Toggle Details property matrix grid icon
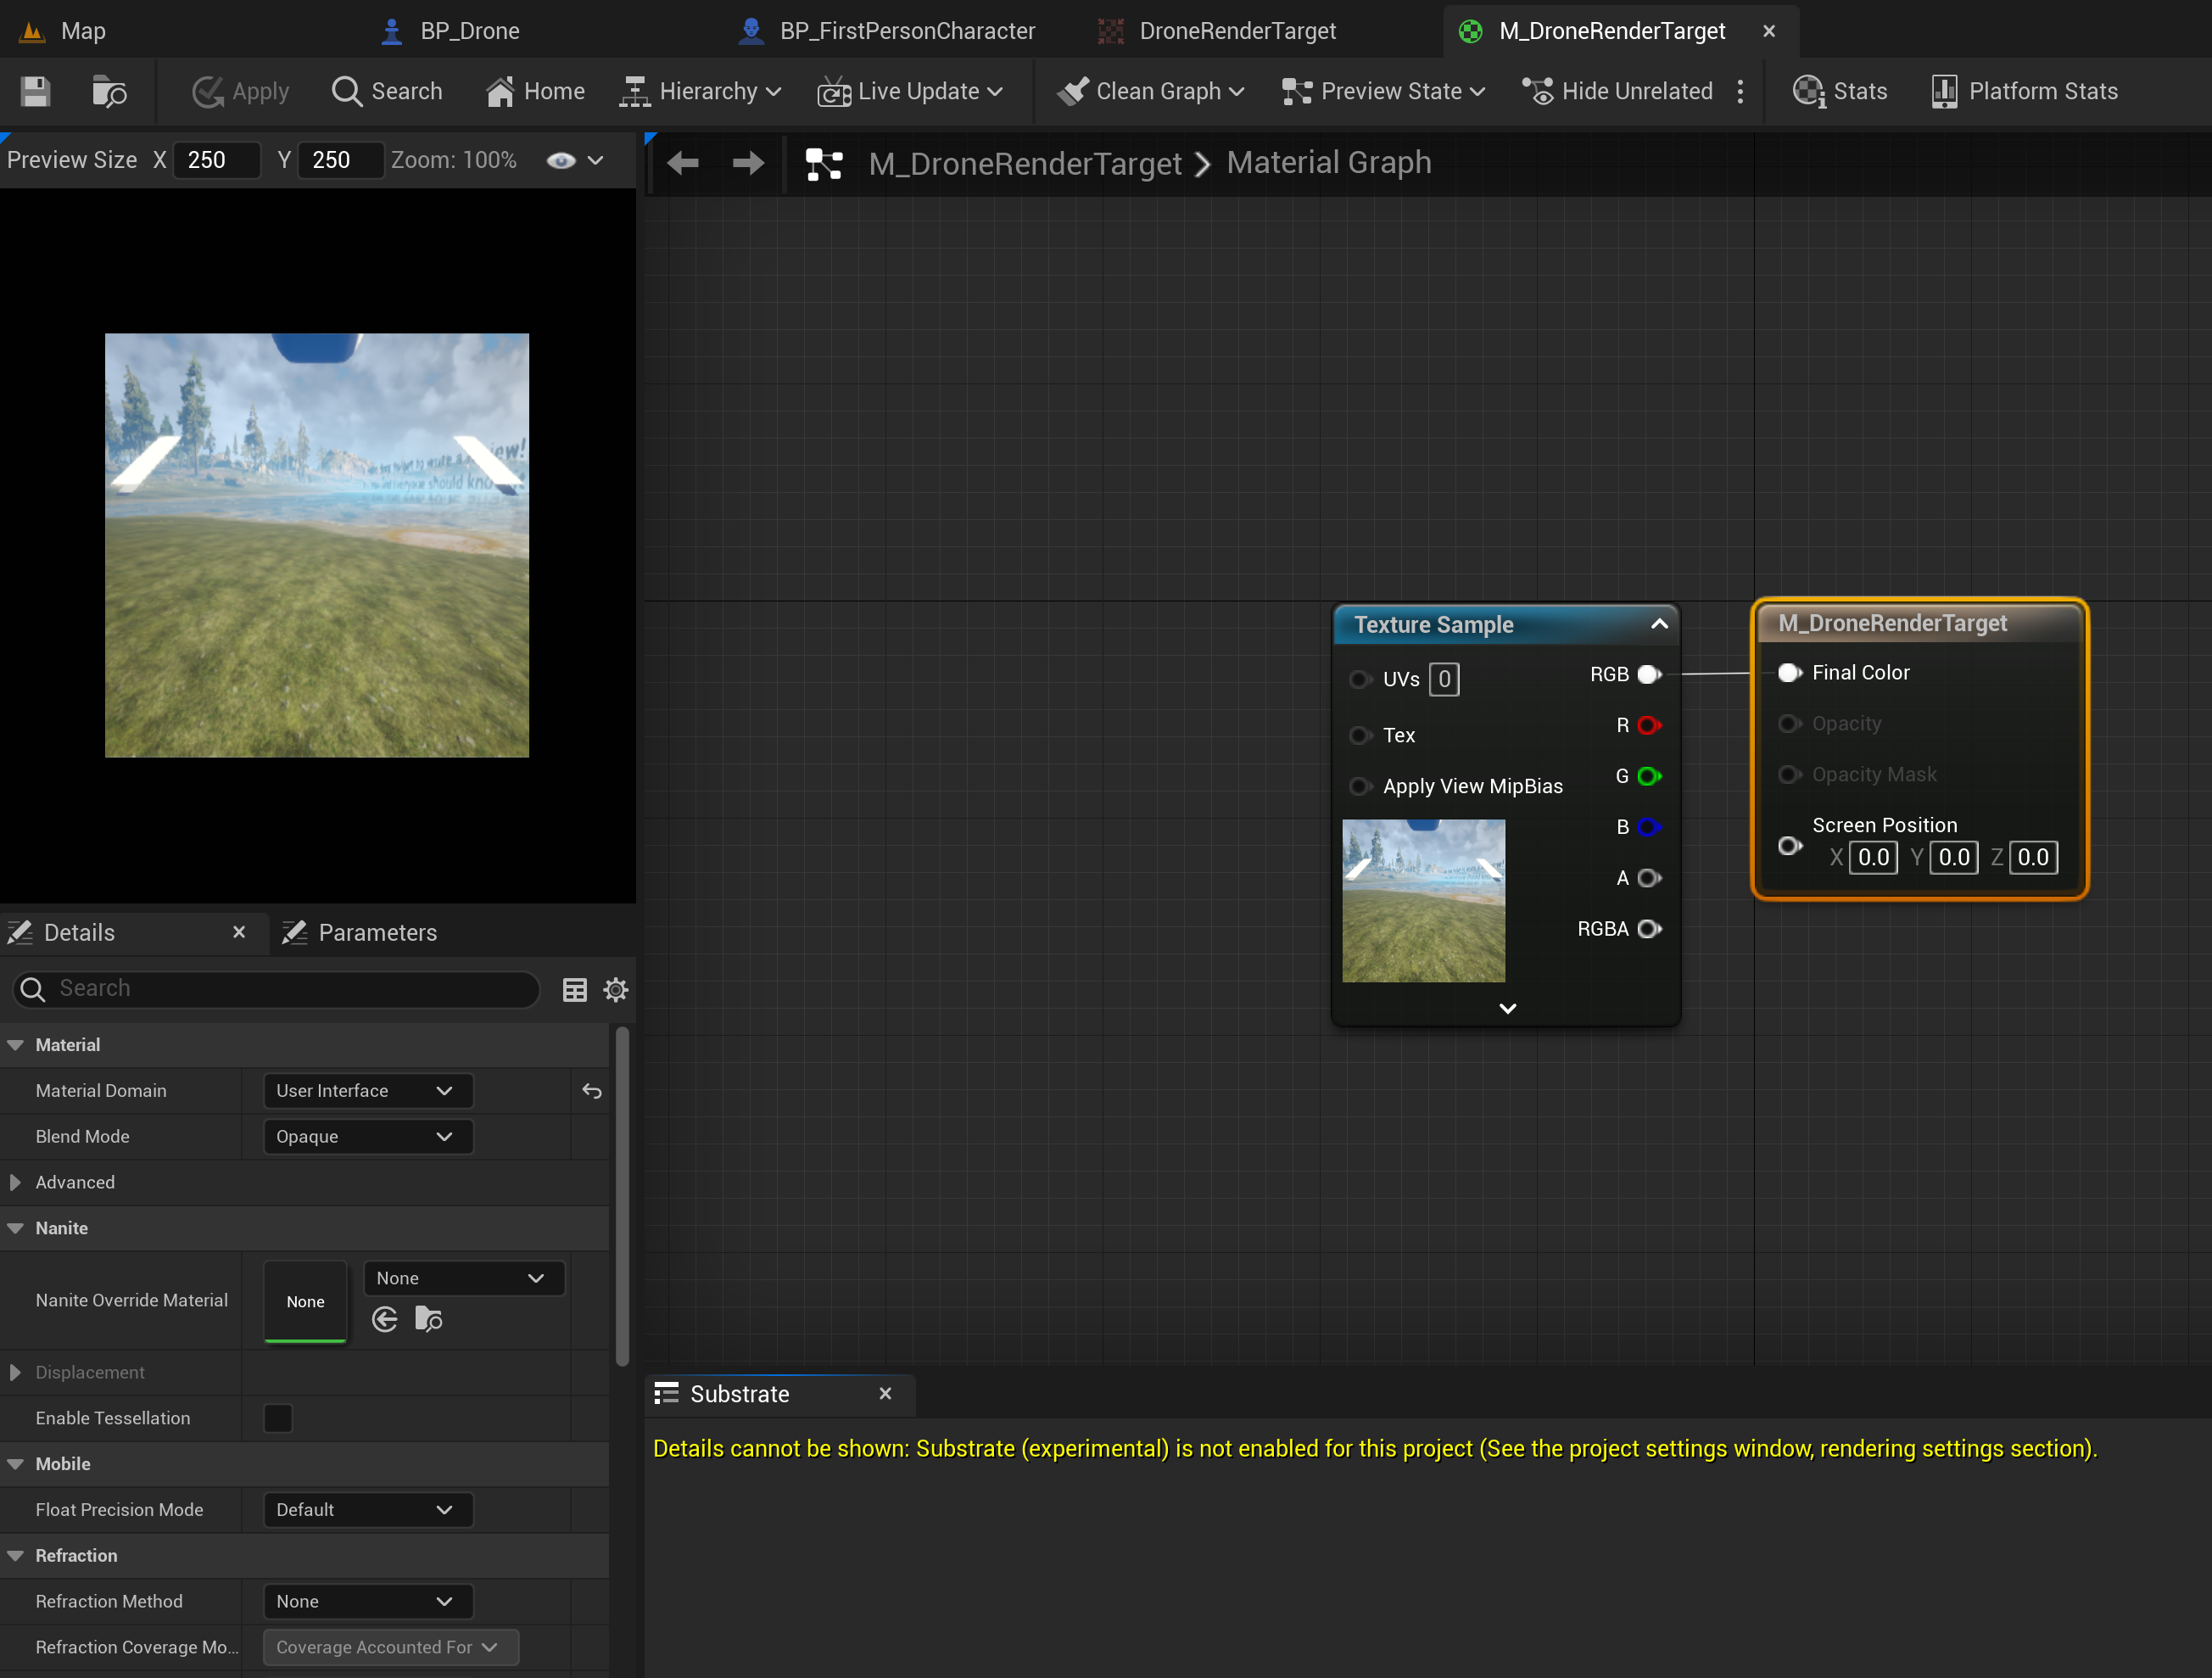 (575, 989)
